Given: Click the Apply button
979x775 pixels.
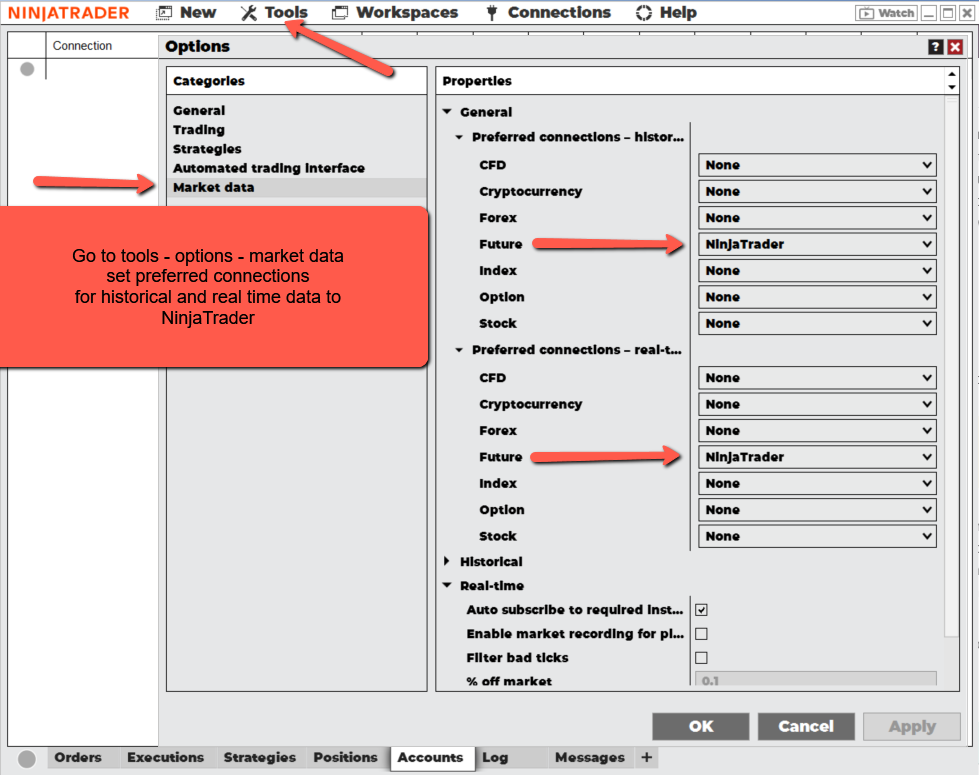Looking at the screenshot, I should click(912, 726).
